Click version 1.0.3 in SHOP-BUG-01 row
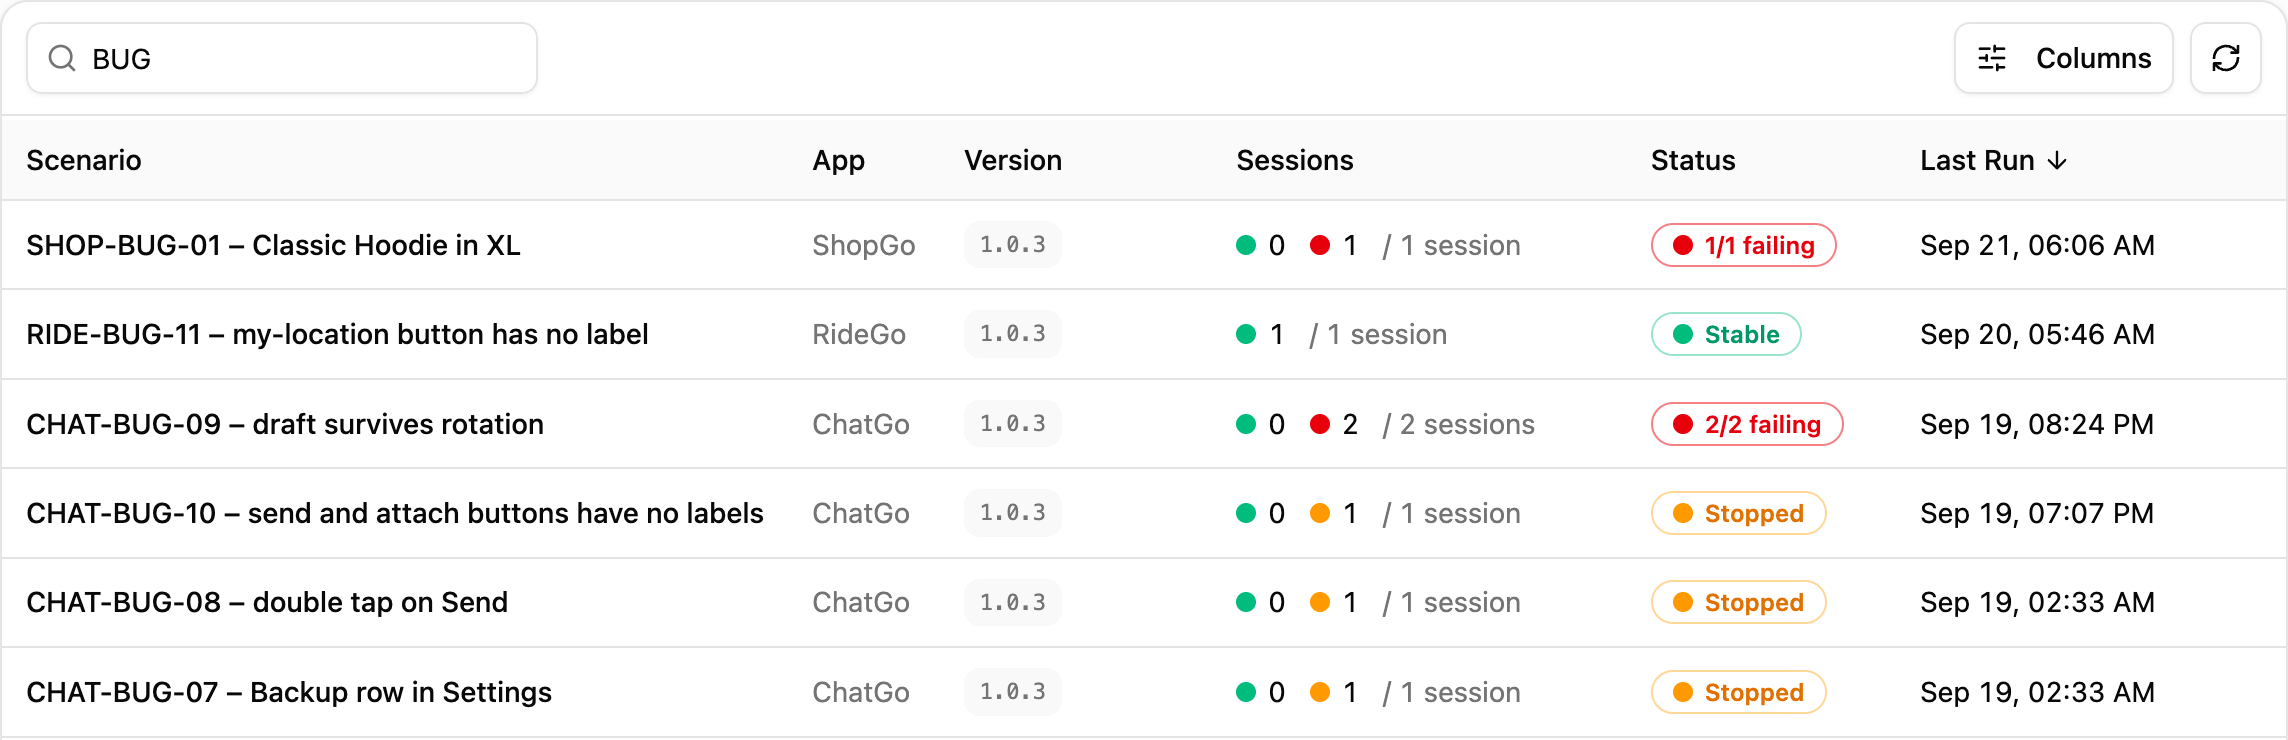The image size is (2288, 740). click(1013, 245)
